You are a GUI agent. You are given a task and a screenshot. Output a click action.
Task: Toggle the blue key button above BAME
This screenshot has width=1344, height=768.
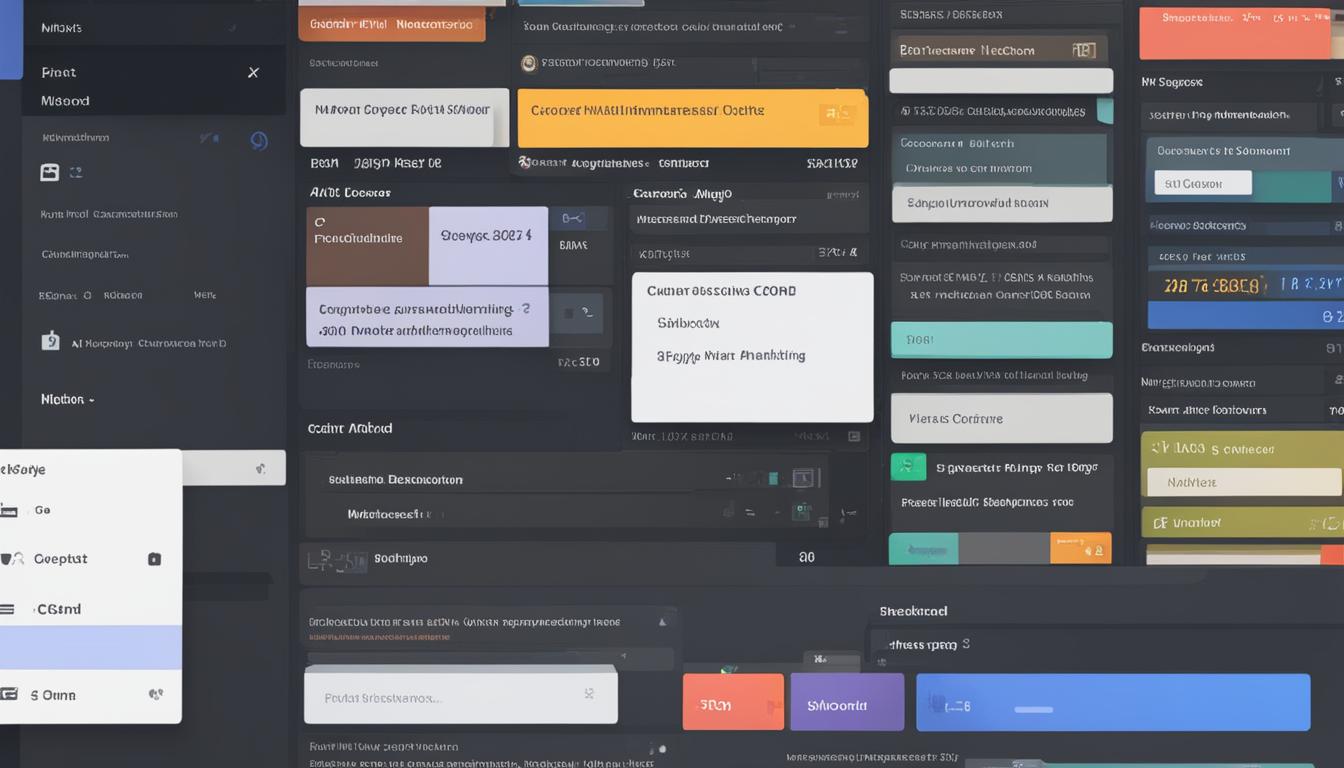pyautogui.click(x=572, y=219)
